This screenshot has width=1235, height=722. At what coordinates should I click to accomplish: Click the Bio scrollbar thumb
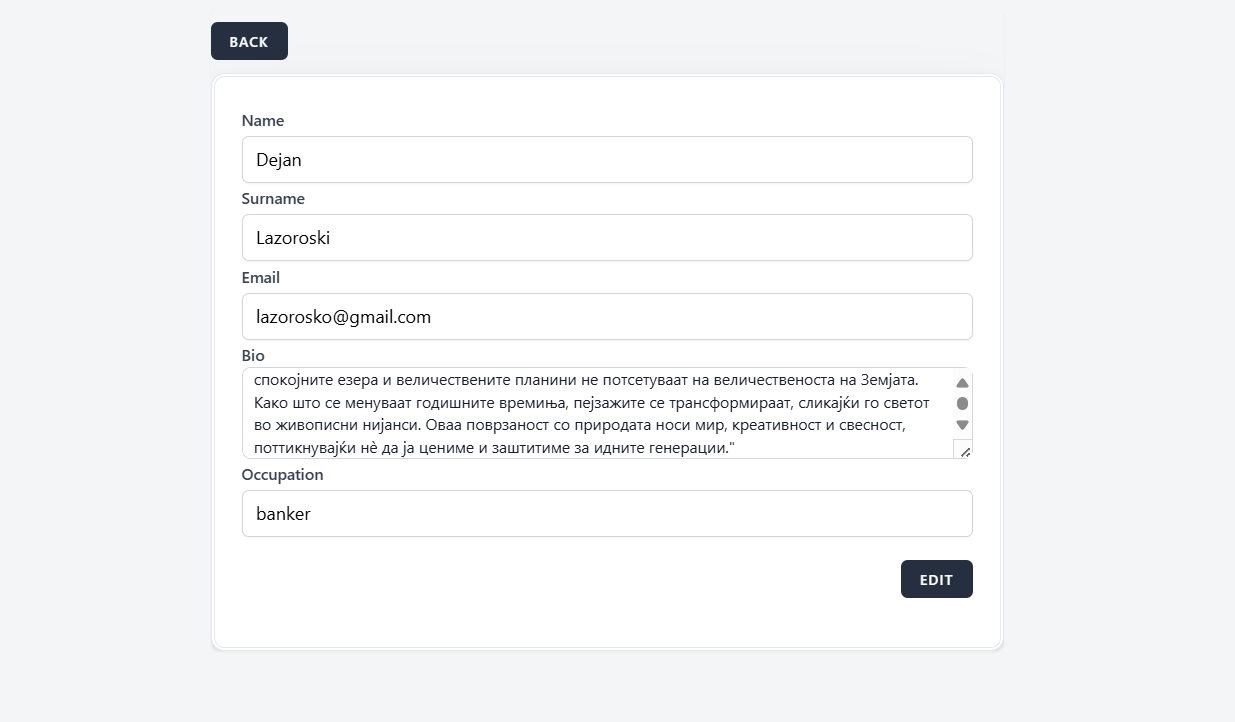click(962, 404)
